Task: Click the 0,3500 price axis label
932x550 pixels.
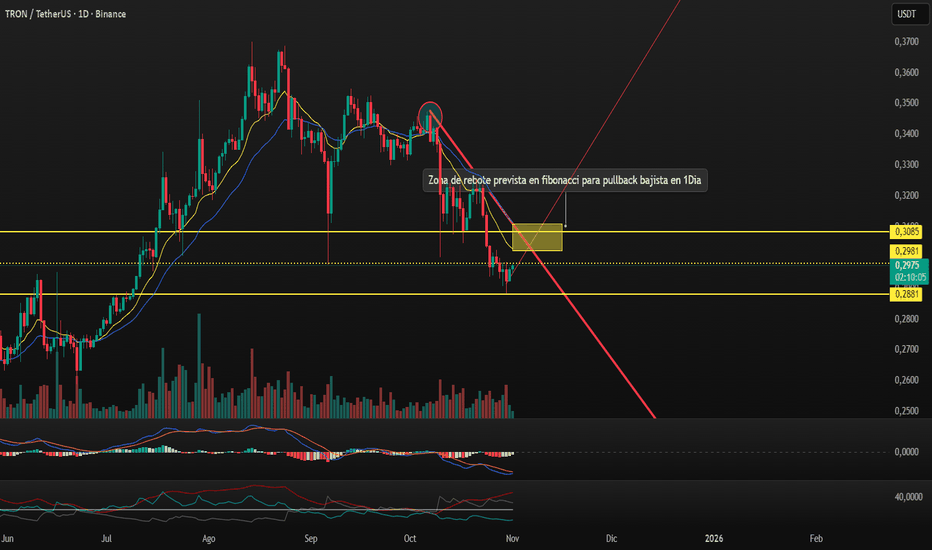Action: tap(906, 103)
